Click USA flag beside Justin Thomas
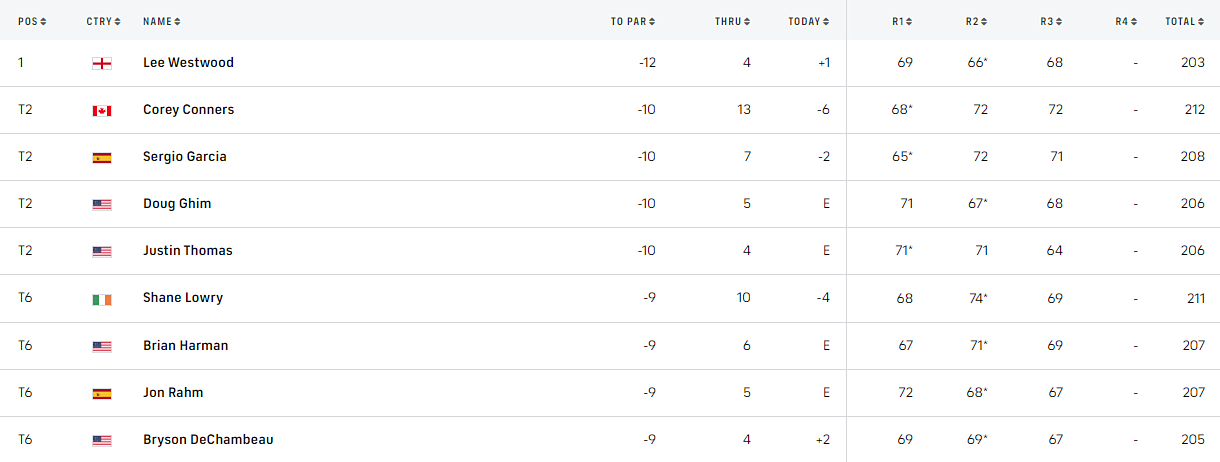 101,251
